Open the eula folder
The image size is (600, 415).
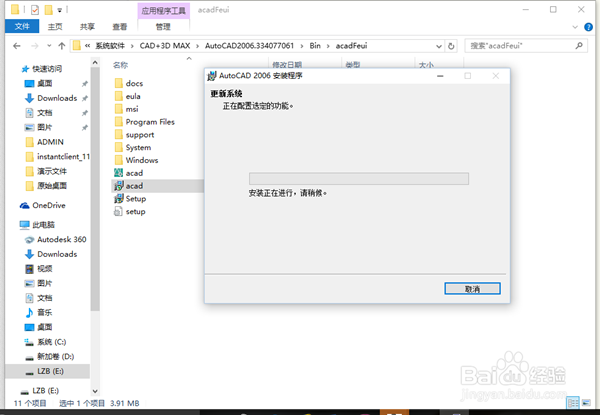point(127,96)
